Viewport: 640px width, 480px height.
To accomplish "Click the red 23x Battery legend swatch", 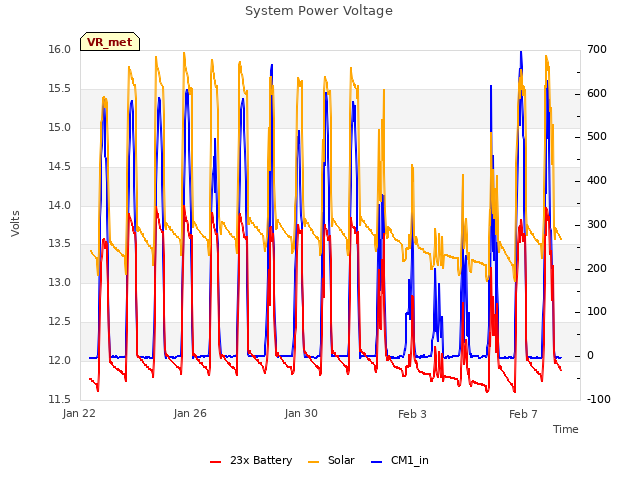I will (x=216, y=462).
